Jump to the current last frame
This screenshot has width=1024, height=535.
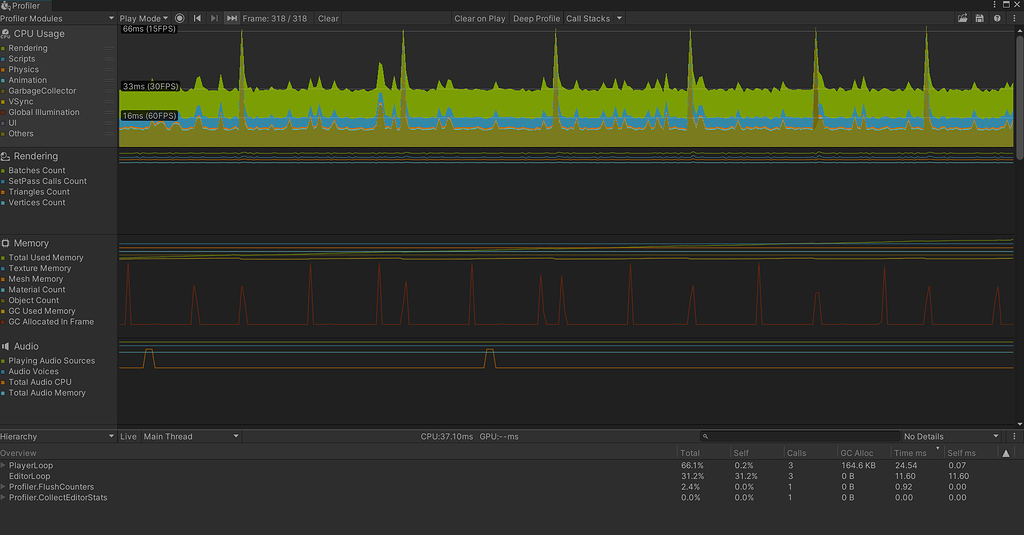coord(232,18)
